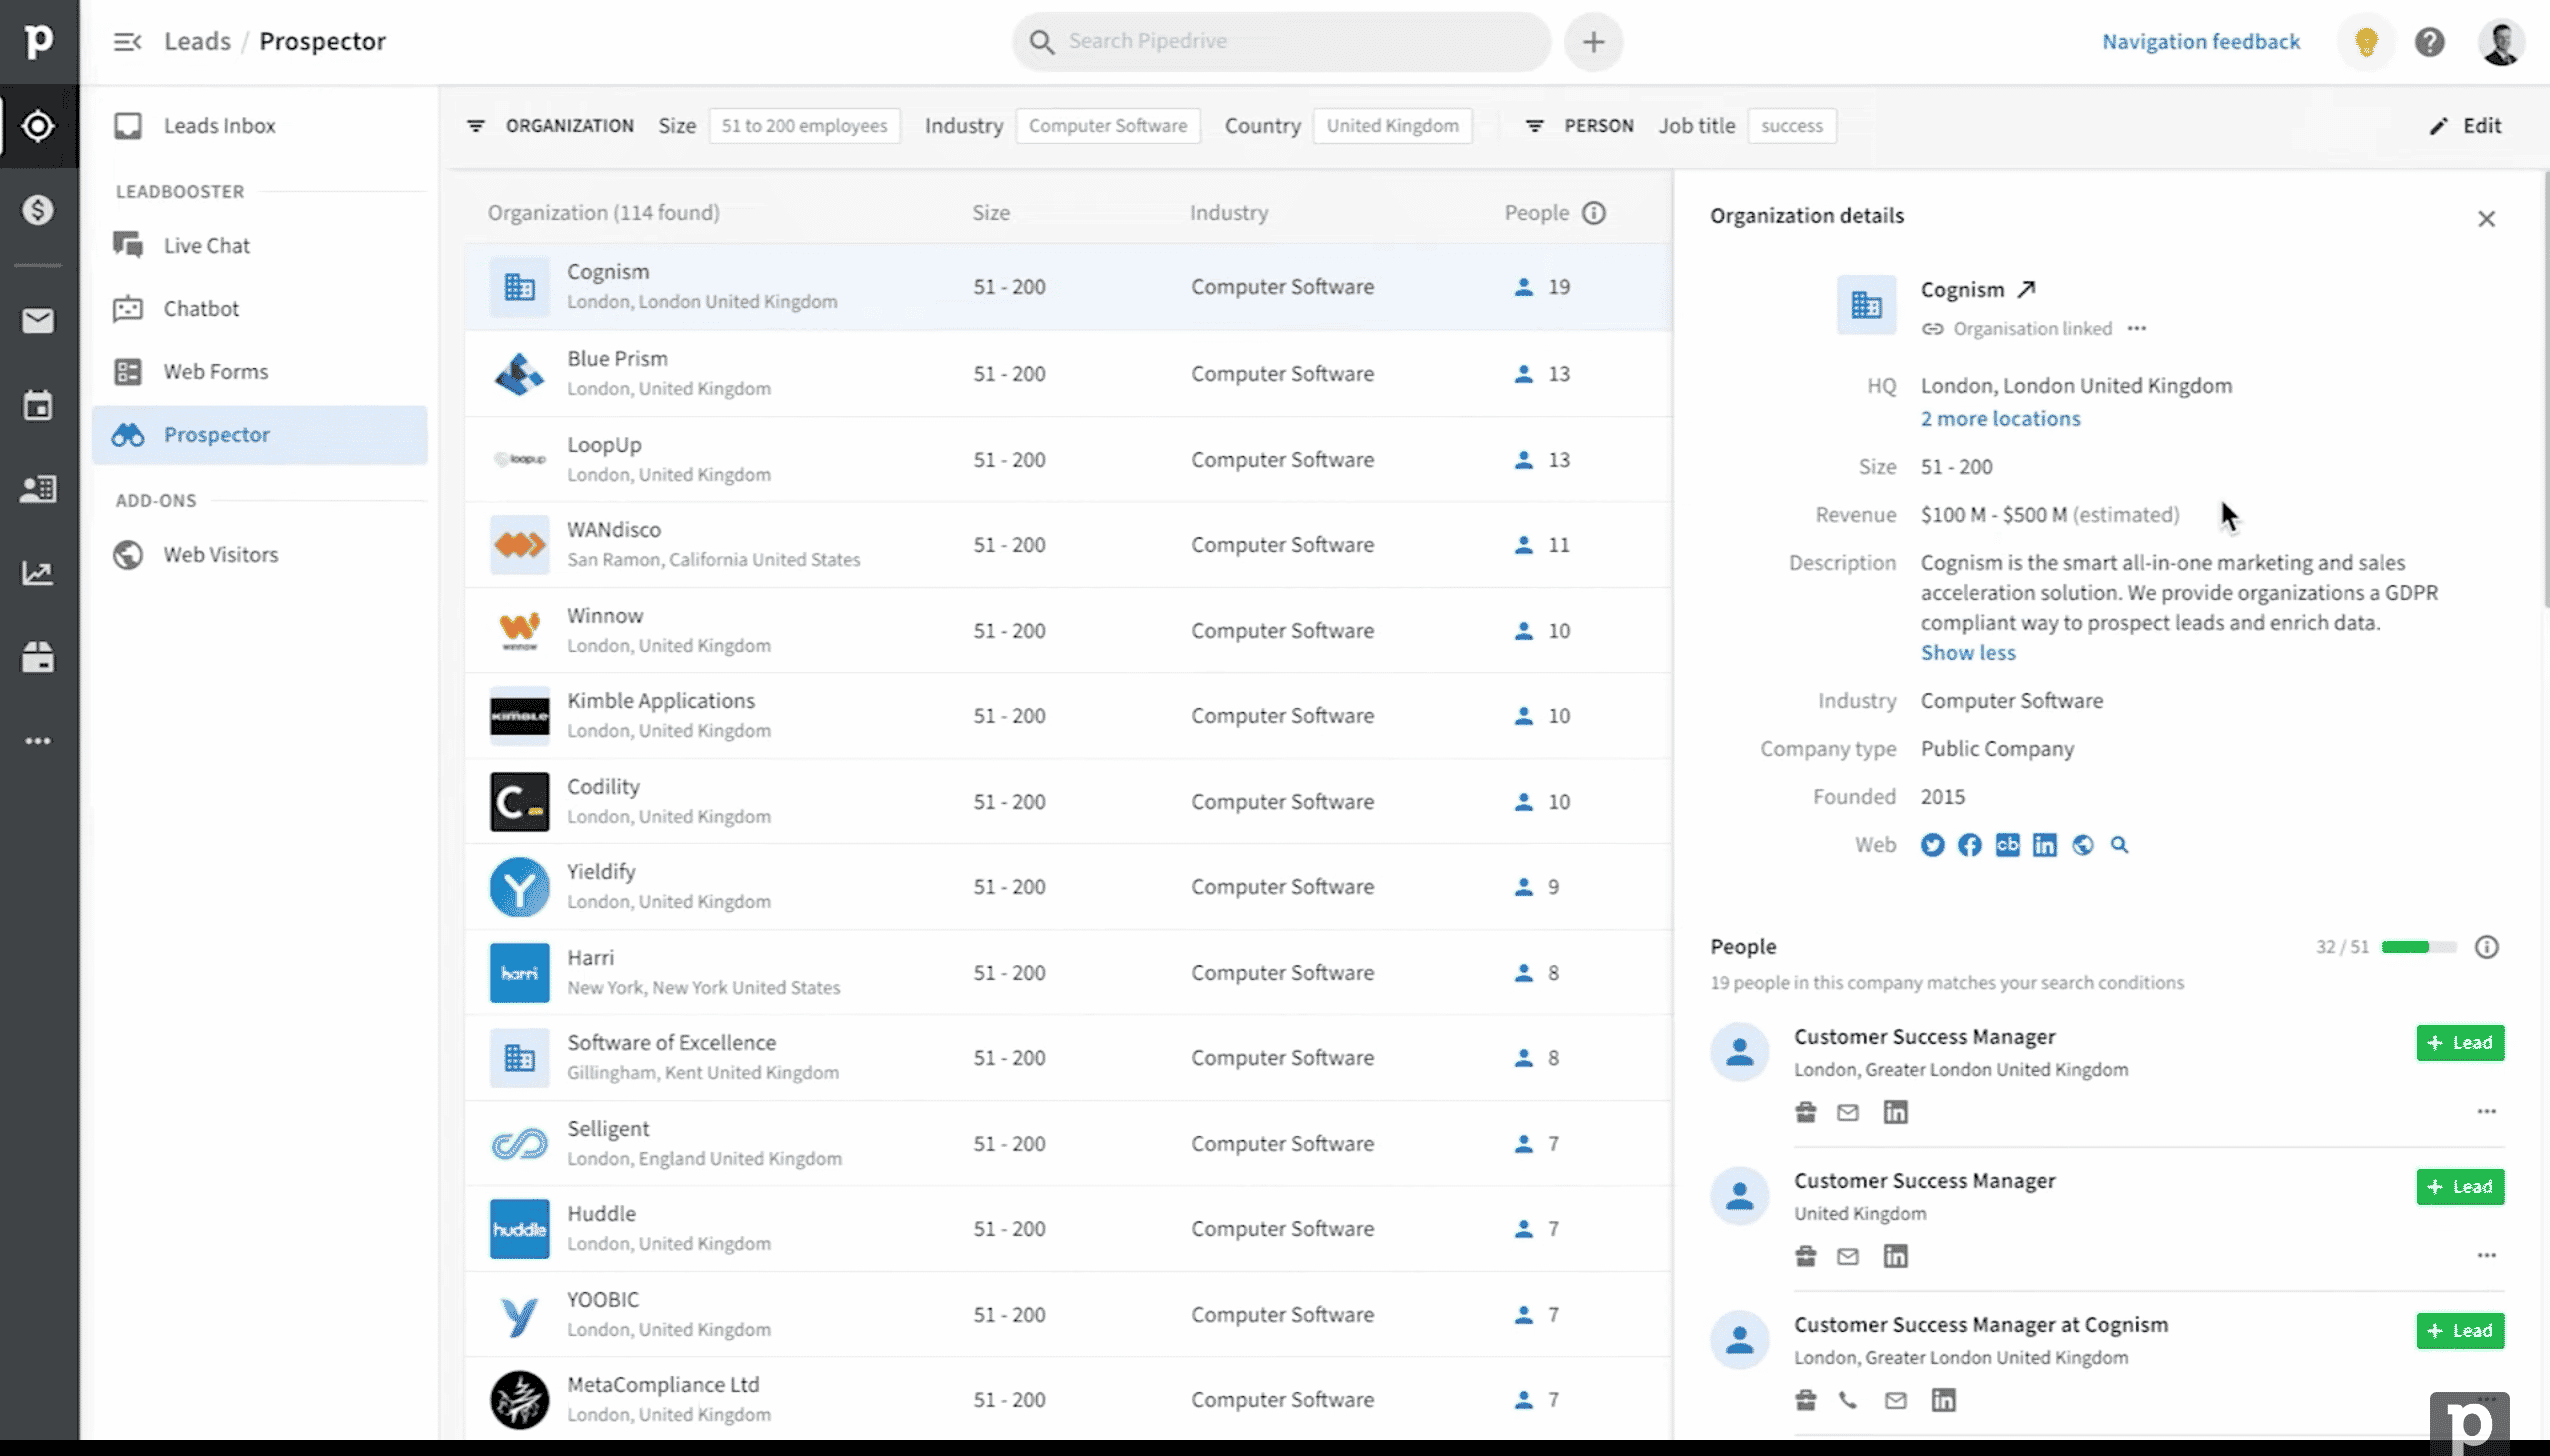
Task: Click the People column info icon
Action: (1594, 213)
